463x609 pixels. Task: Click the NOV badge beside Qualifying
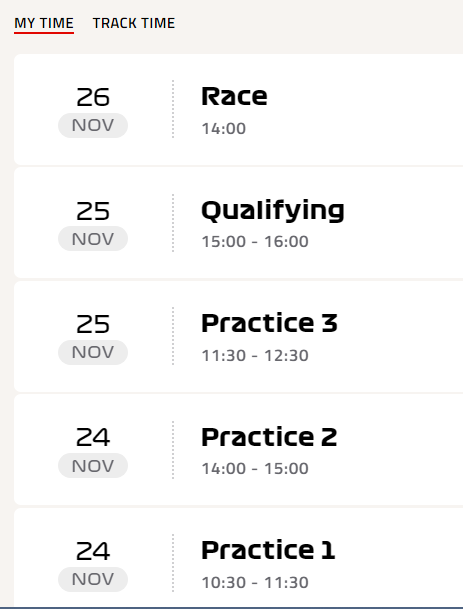(93, 238)
